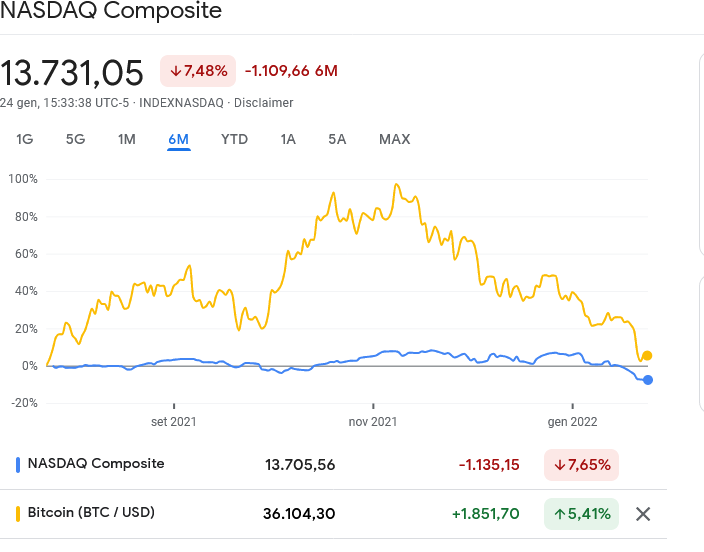The height and width of the screenshot is (552, 704).
Task: Switch to the 5G time range tab
Action: (x=75, y=139)
